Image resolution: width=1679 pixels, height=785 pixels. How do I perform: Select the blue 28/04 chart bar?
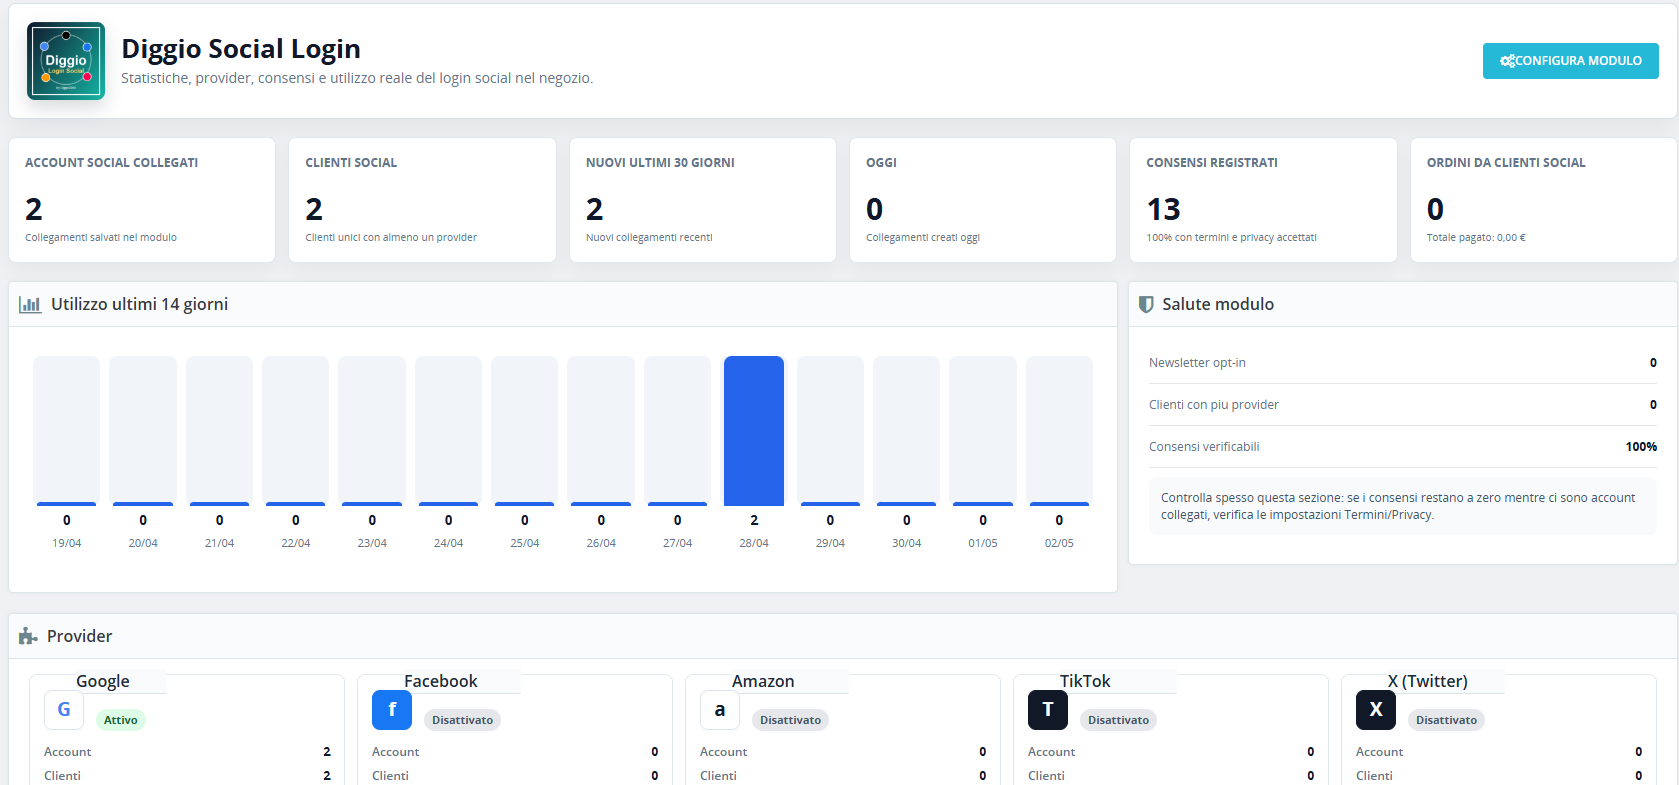754,431
